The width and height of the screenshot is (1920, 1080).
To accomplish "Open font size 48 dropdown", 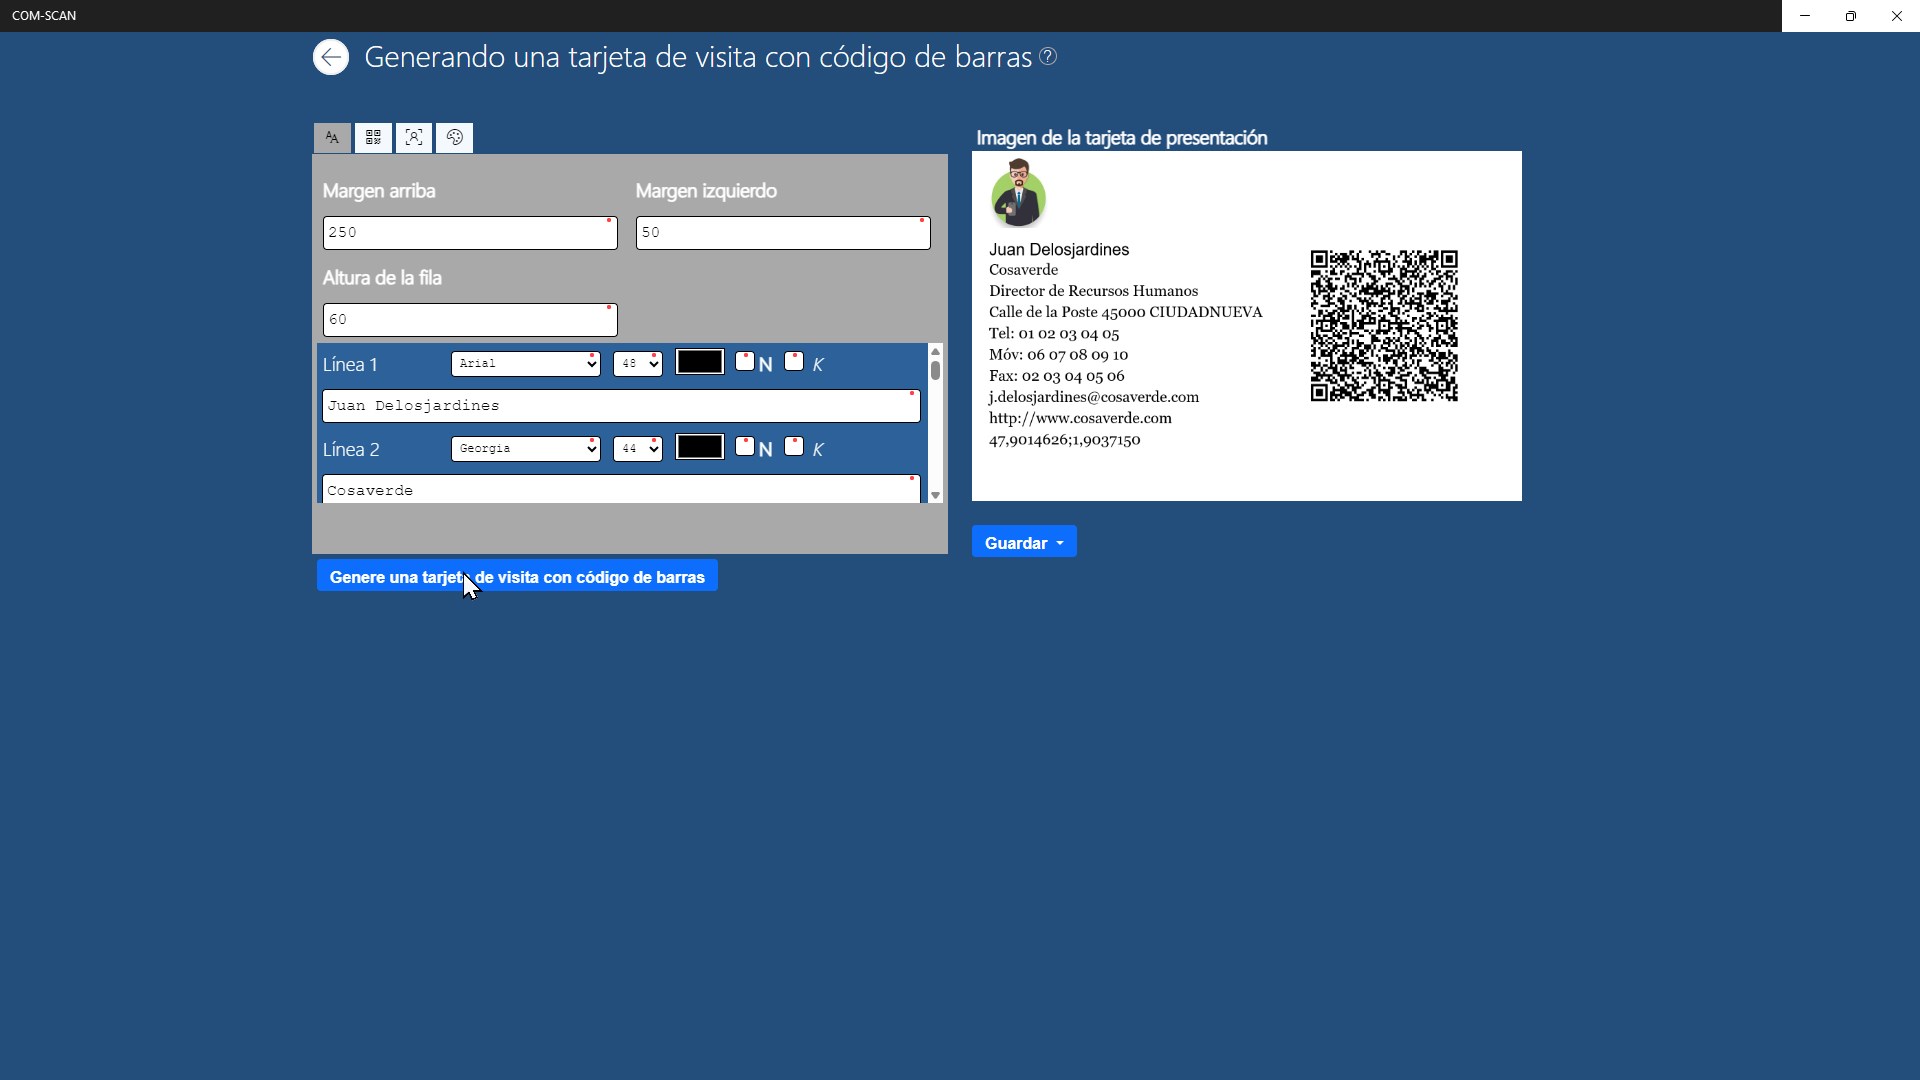I will 637,364.
